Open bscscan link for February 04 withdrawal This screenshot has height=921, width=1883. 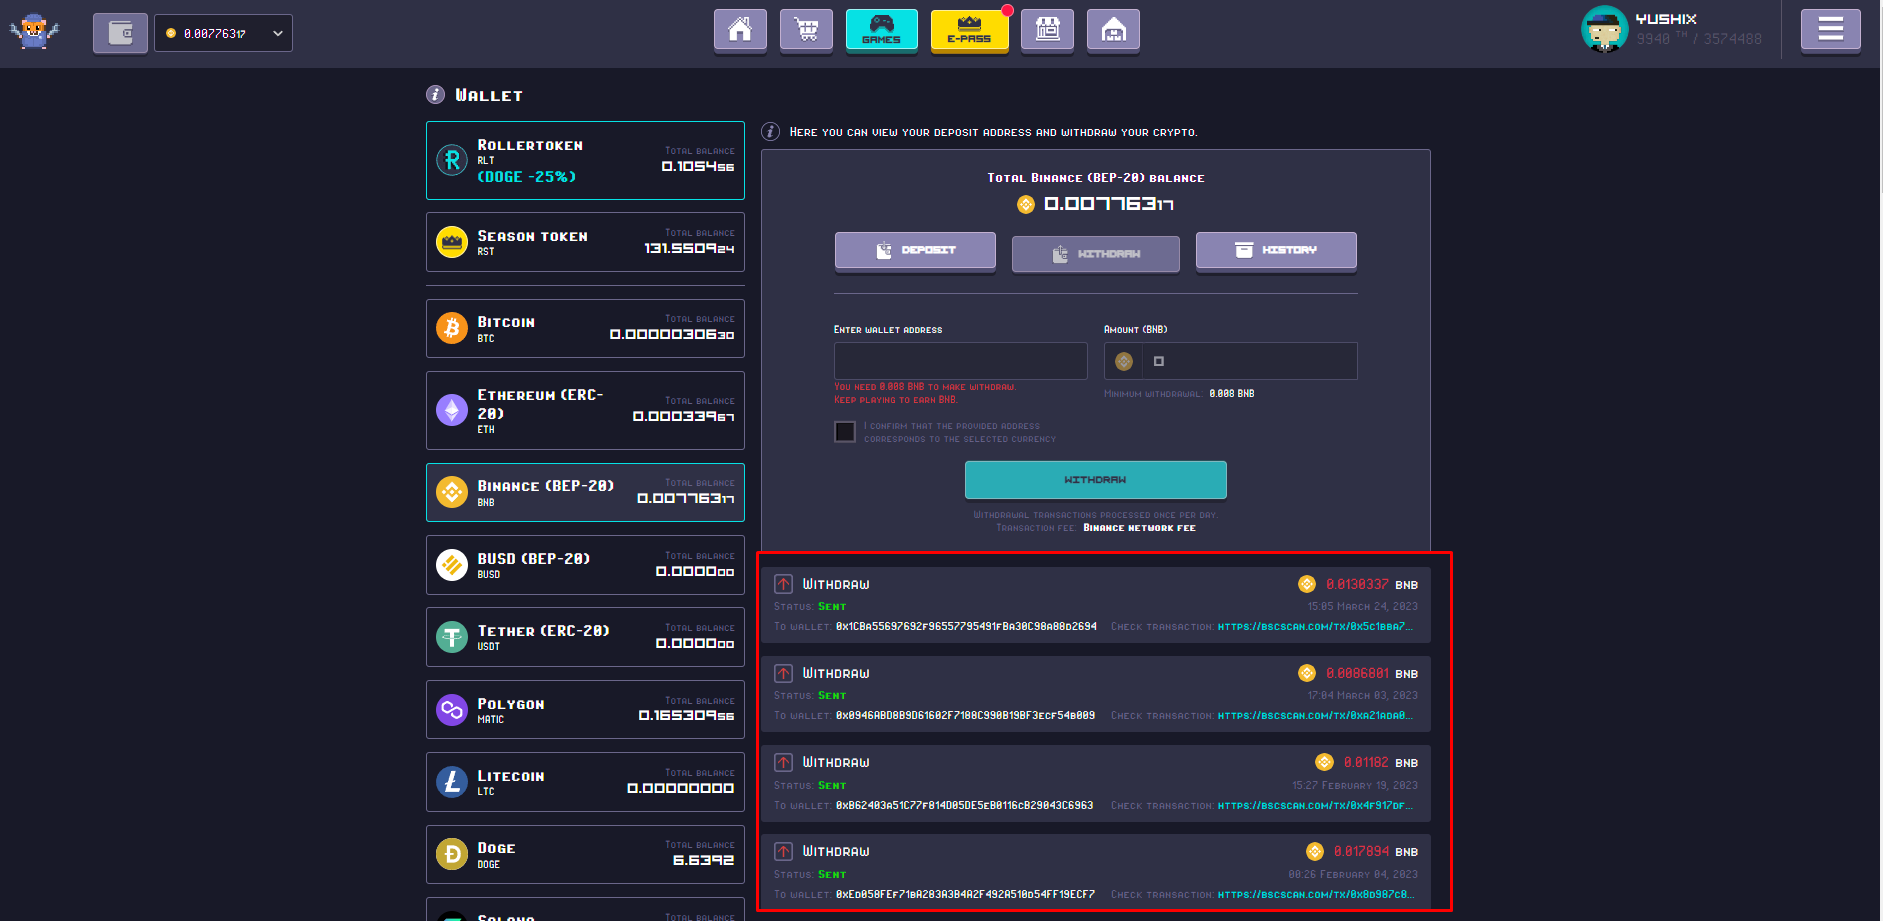click(x=1315, y=895)
